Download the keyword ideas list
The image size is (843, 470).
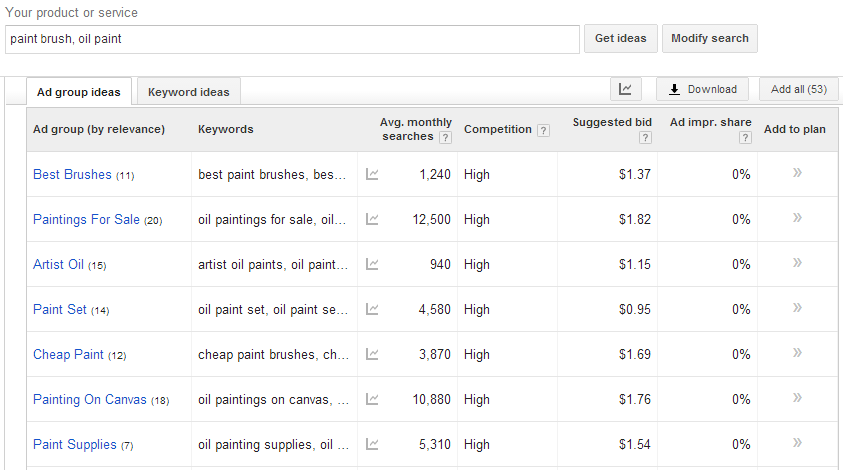point(702,89)
